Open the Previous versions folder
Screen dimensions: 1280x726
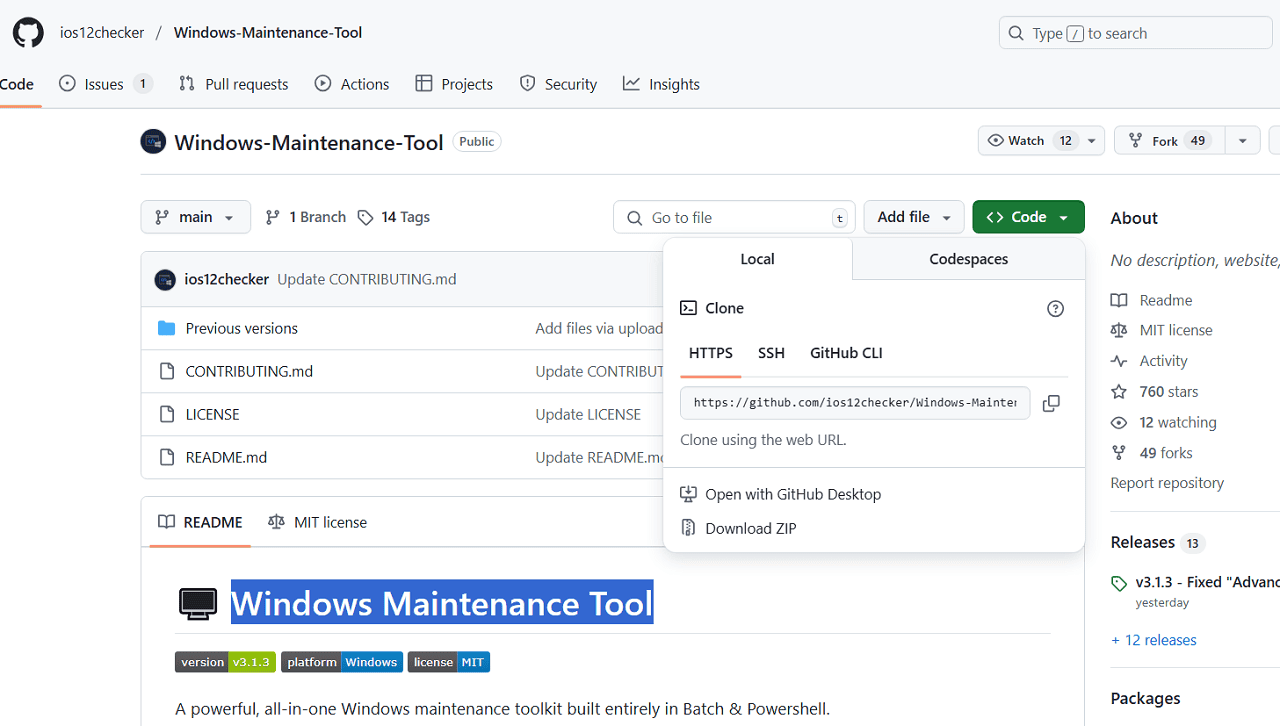click(242, 328)
